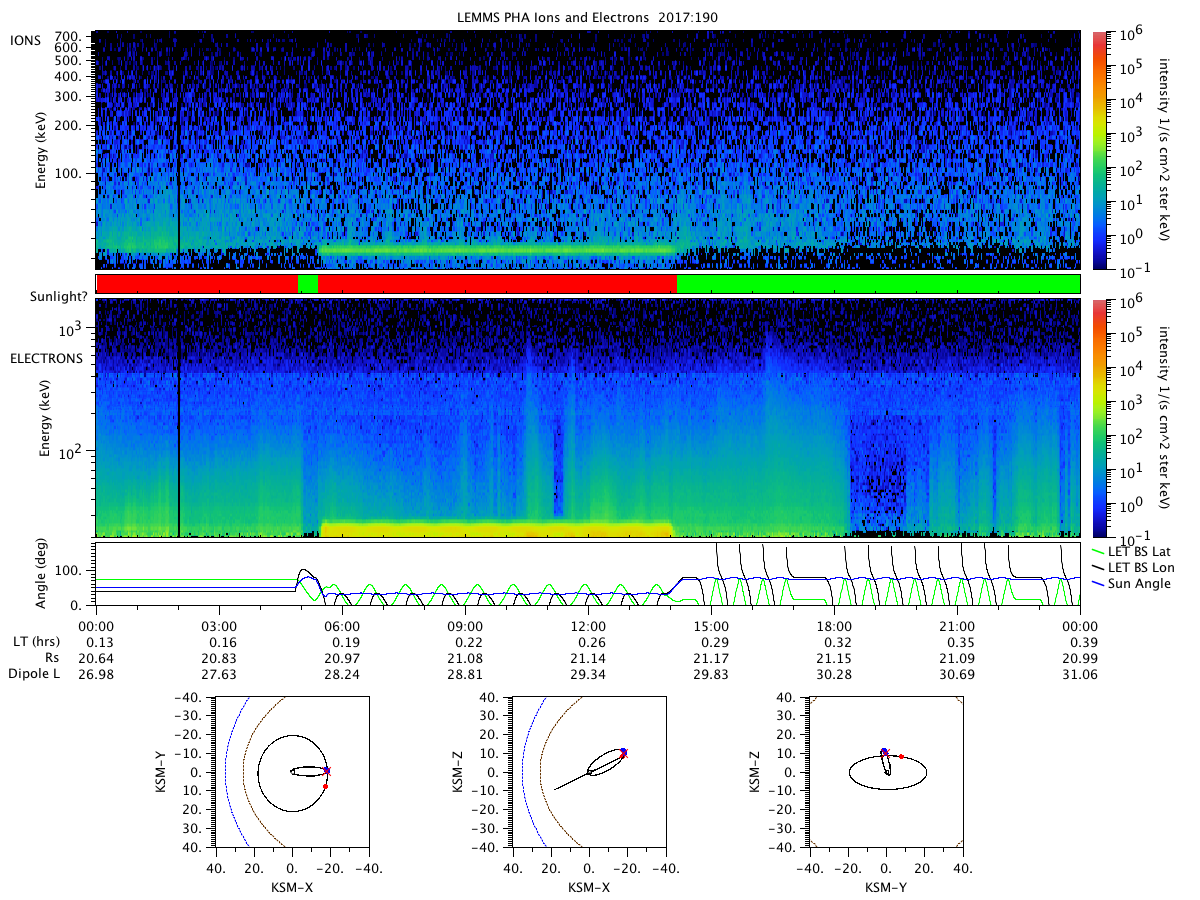Click the yellow electron band near the plot bottom

click(x=496, y=529)
